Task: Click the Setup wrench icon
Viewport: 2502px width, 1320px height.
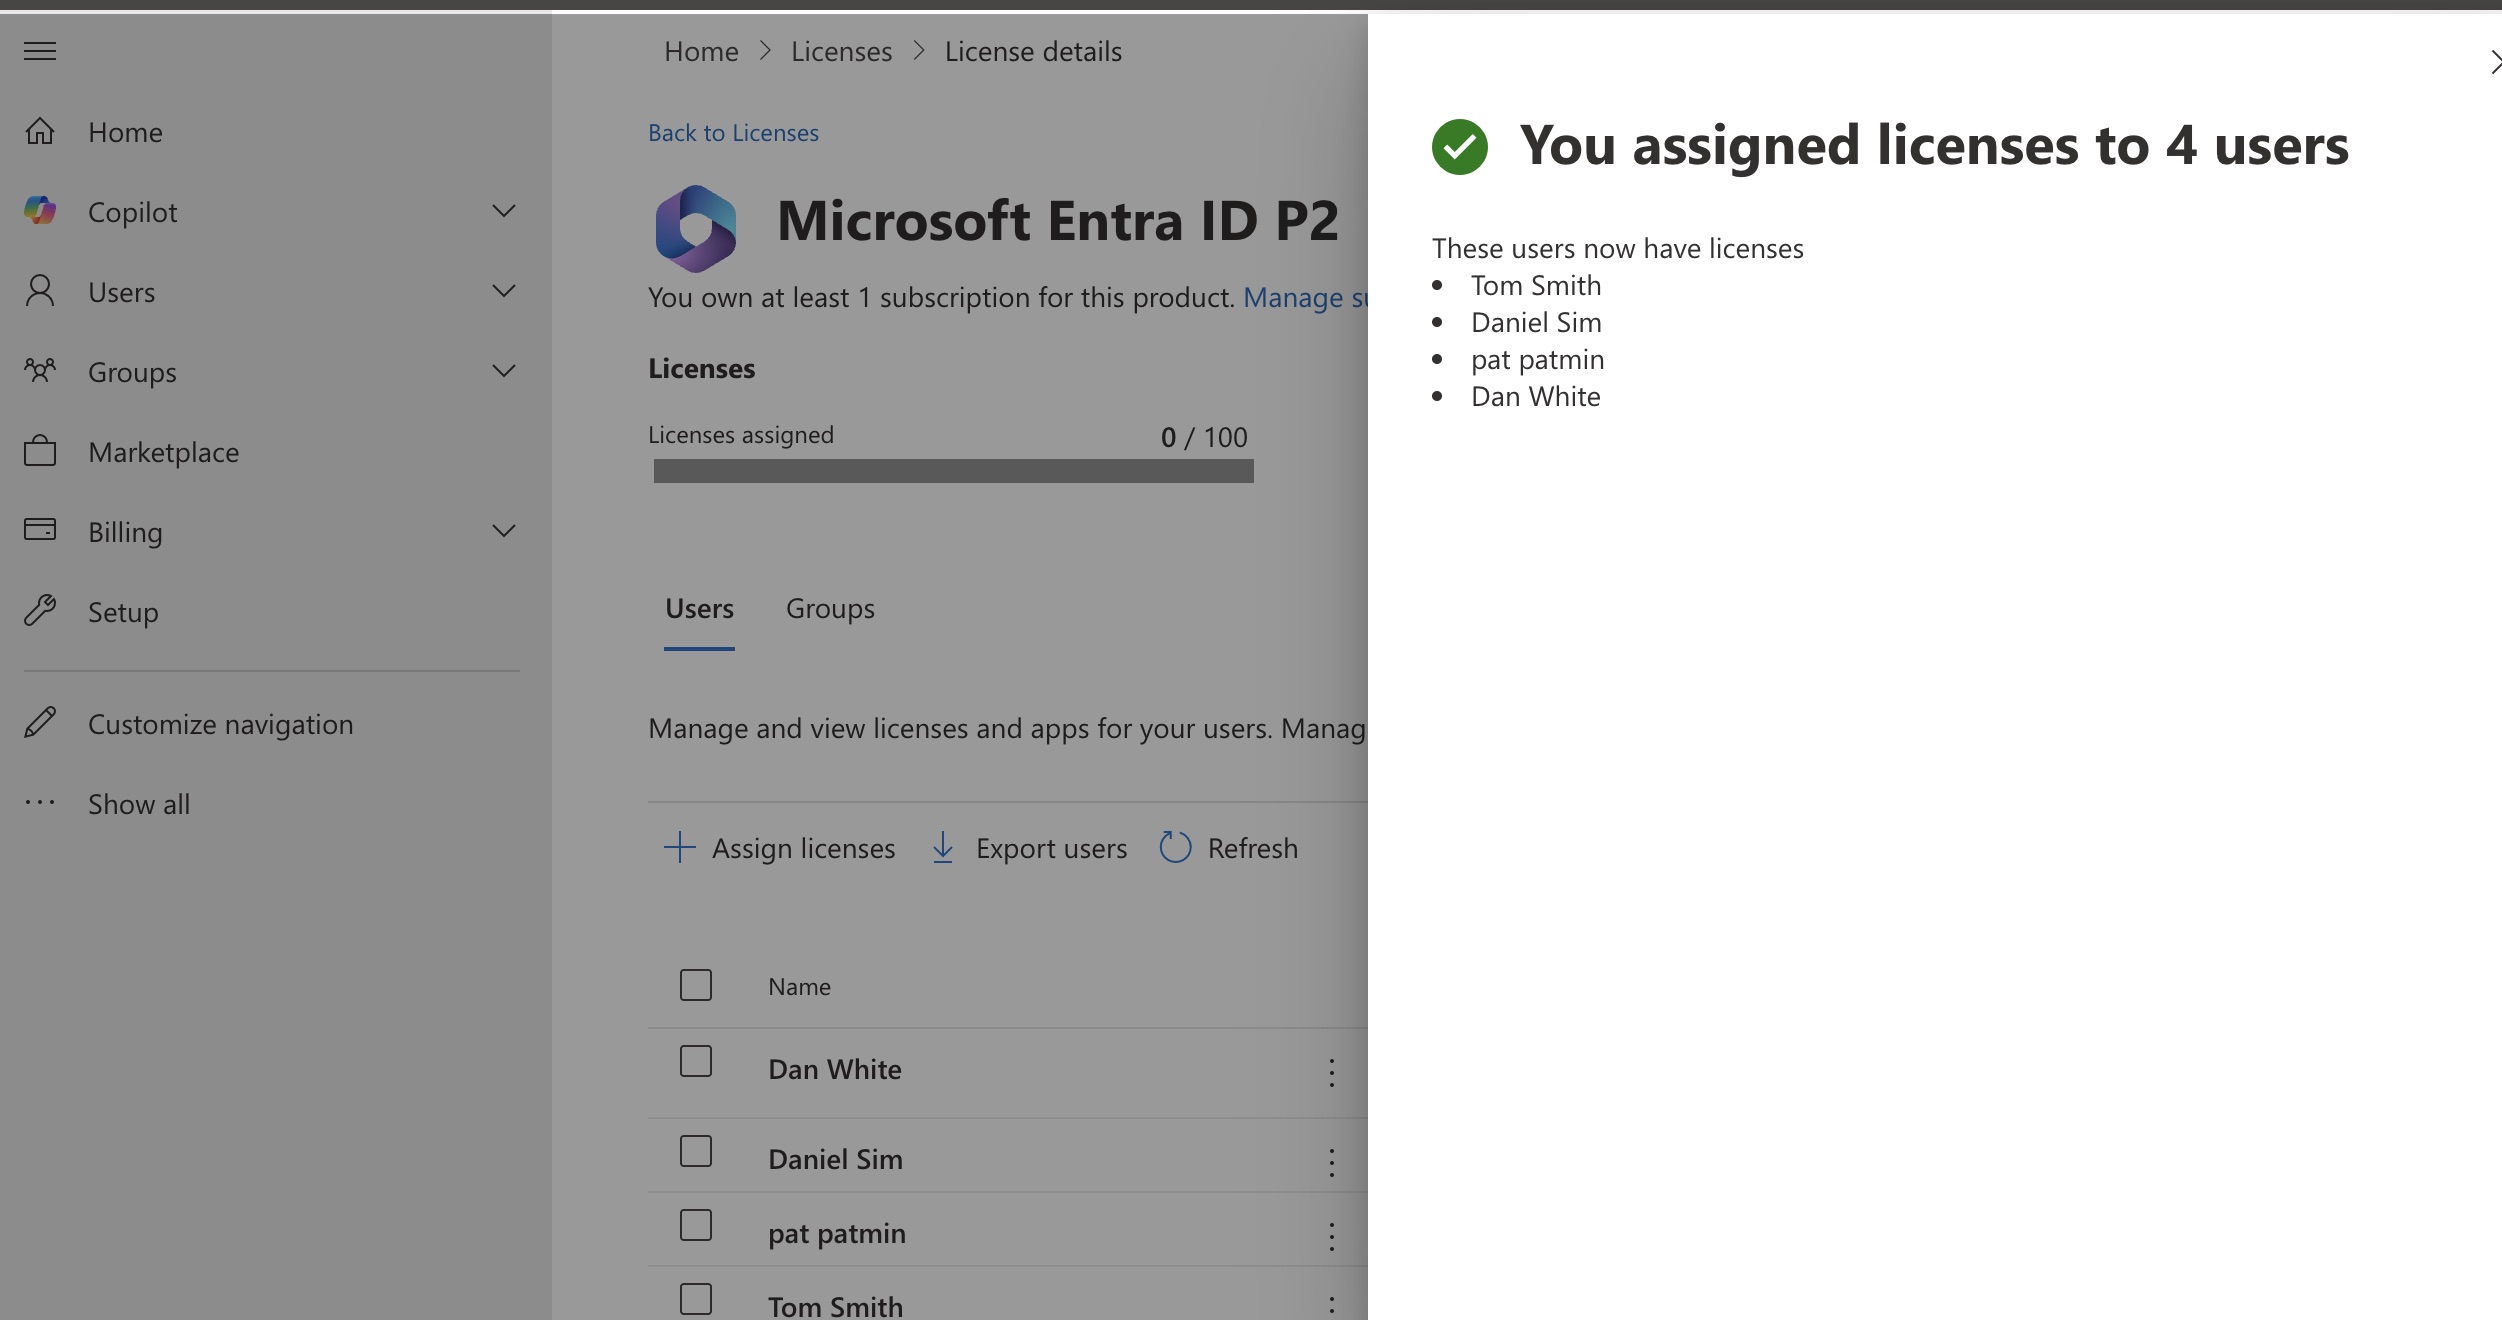Action: [40, 610]
